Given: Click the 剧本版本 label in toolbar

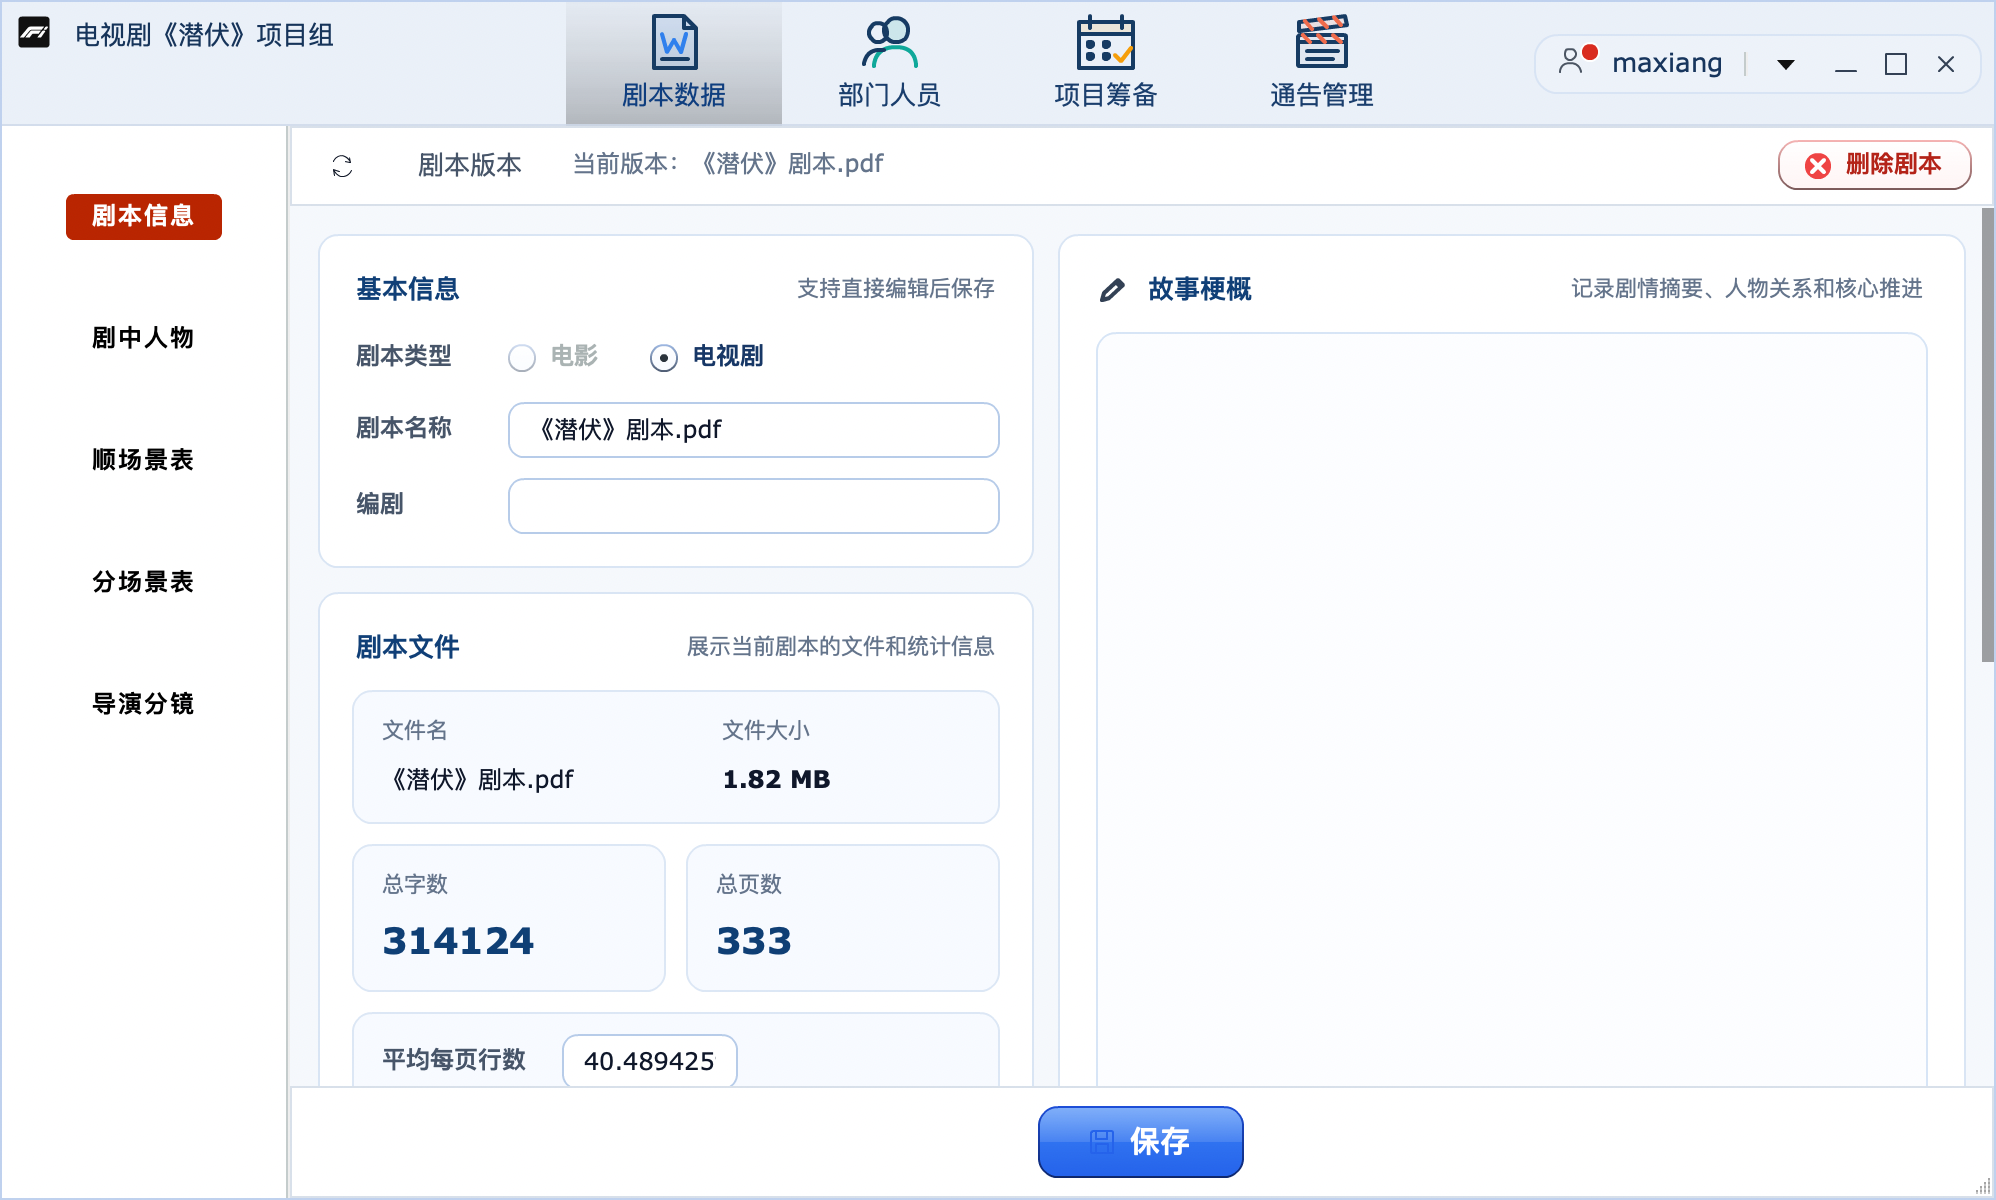Looking at the screenshot, I should (470, 165).
